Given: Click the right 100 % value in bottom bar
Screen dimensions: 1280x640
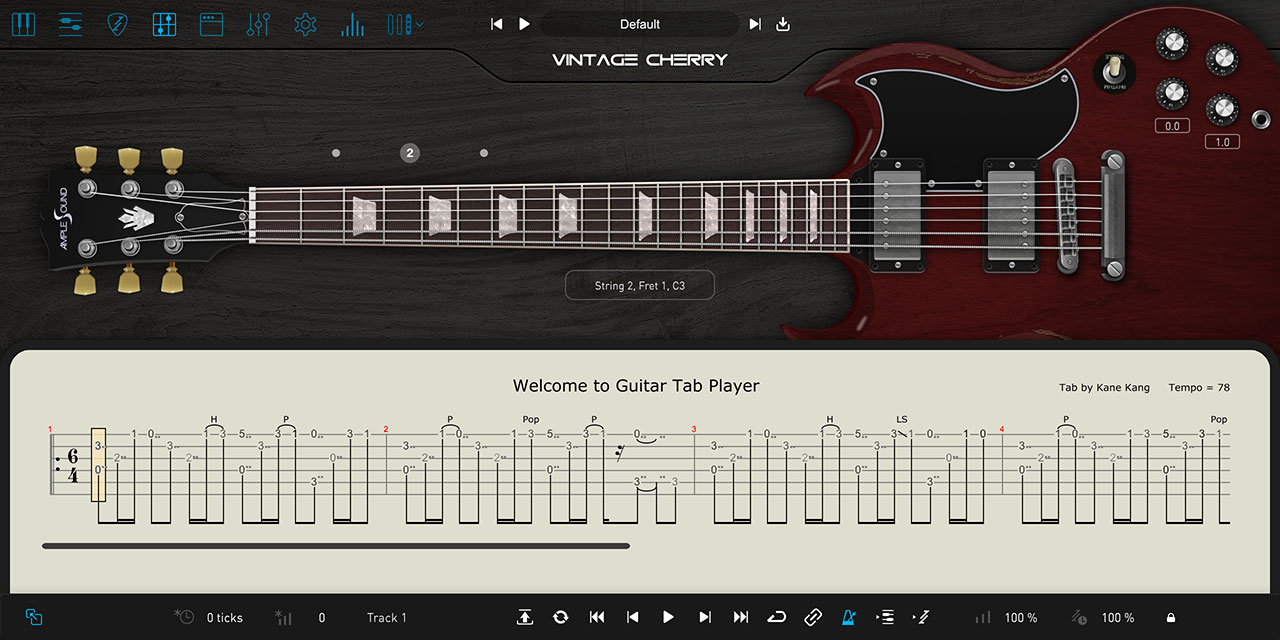Looking at the screenshot, I should coord(1118,618).
